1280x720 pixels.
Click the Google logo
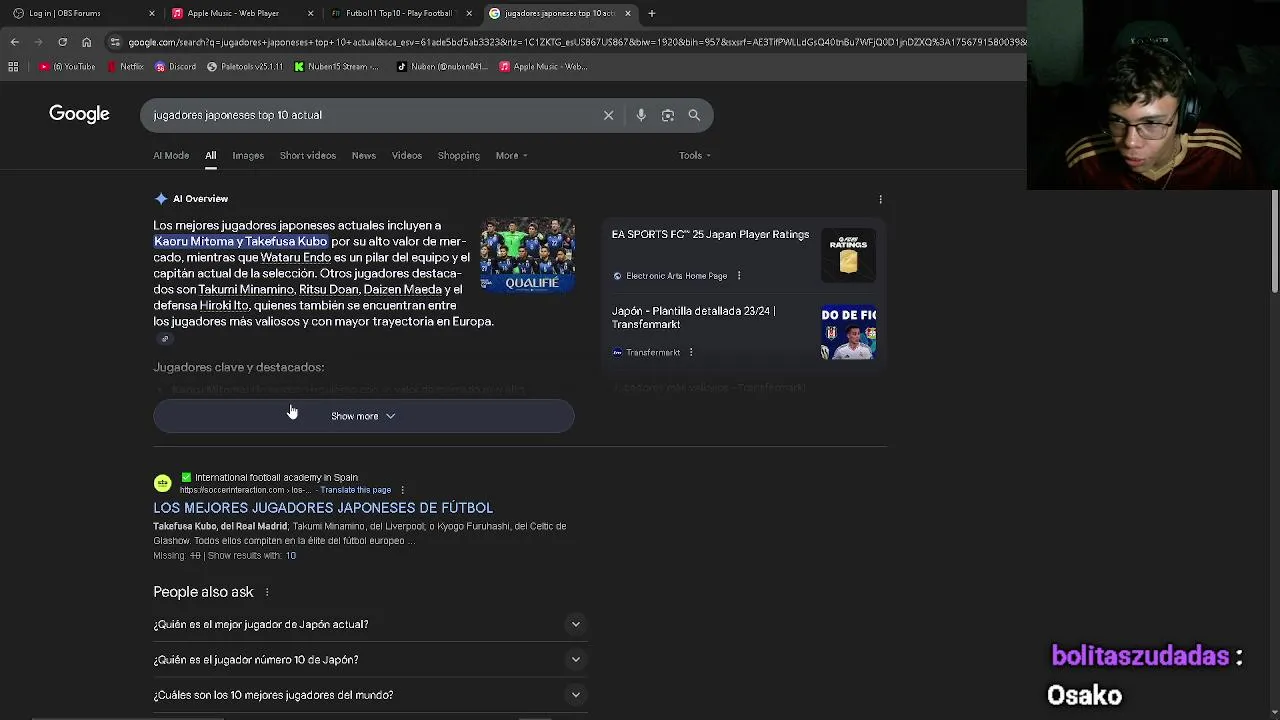79,114
